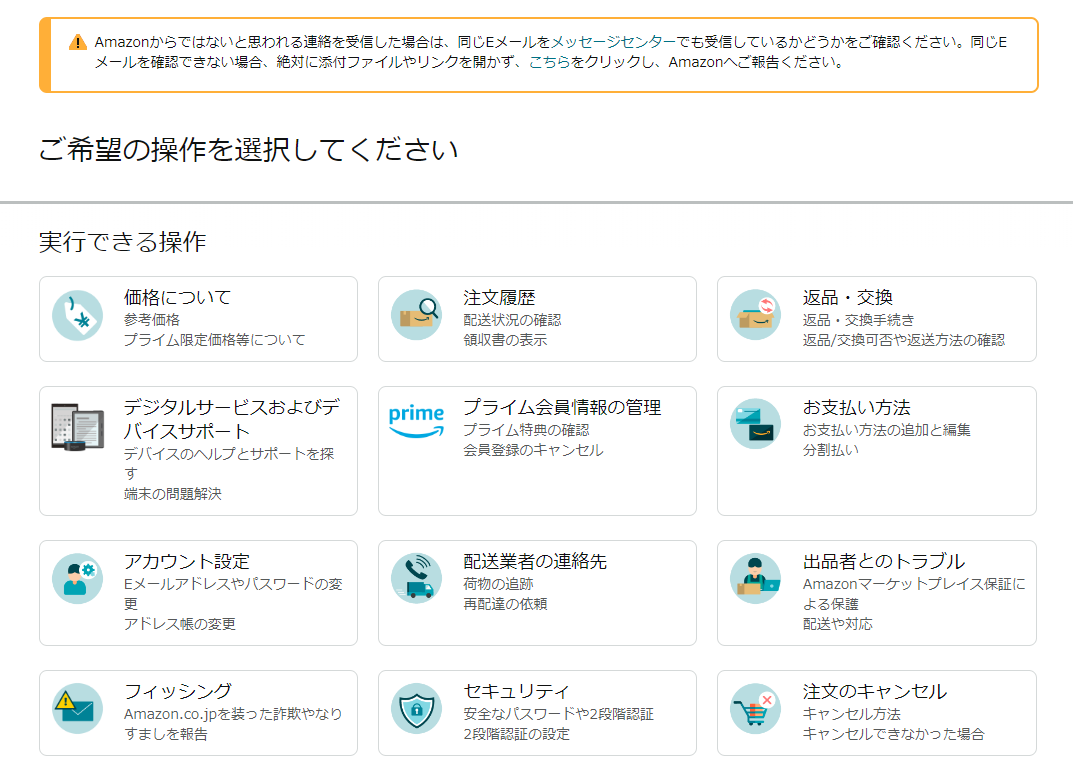
Task: Click the order history magnifier box icon
Action: click(416, 315)
